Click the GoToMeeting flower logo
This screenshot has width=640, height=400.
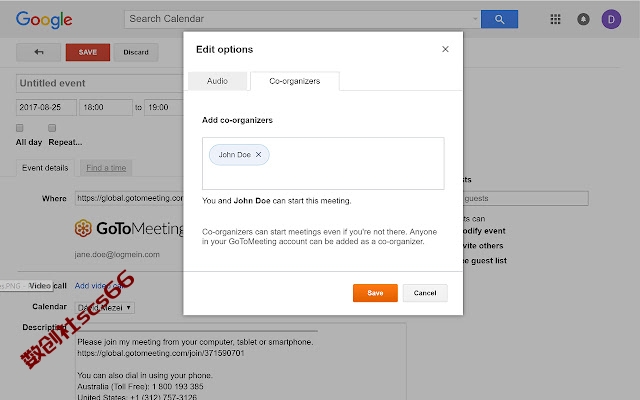[83, 228]
